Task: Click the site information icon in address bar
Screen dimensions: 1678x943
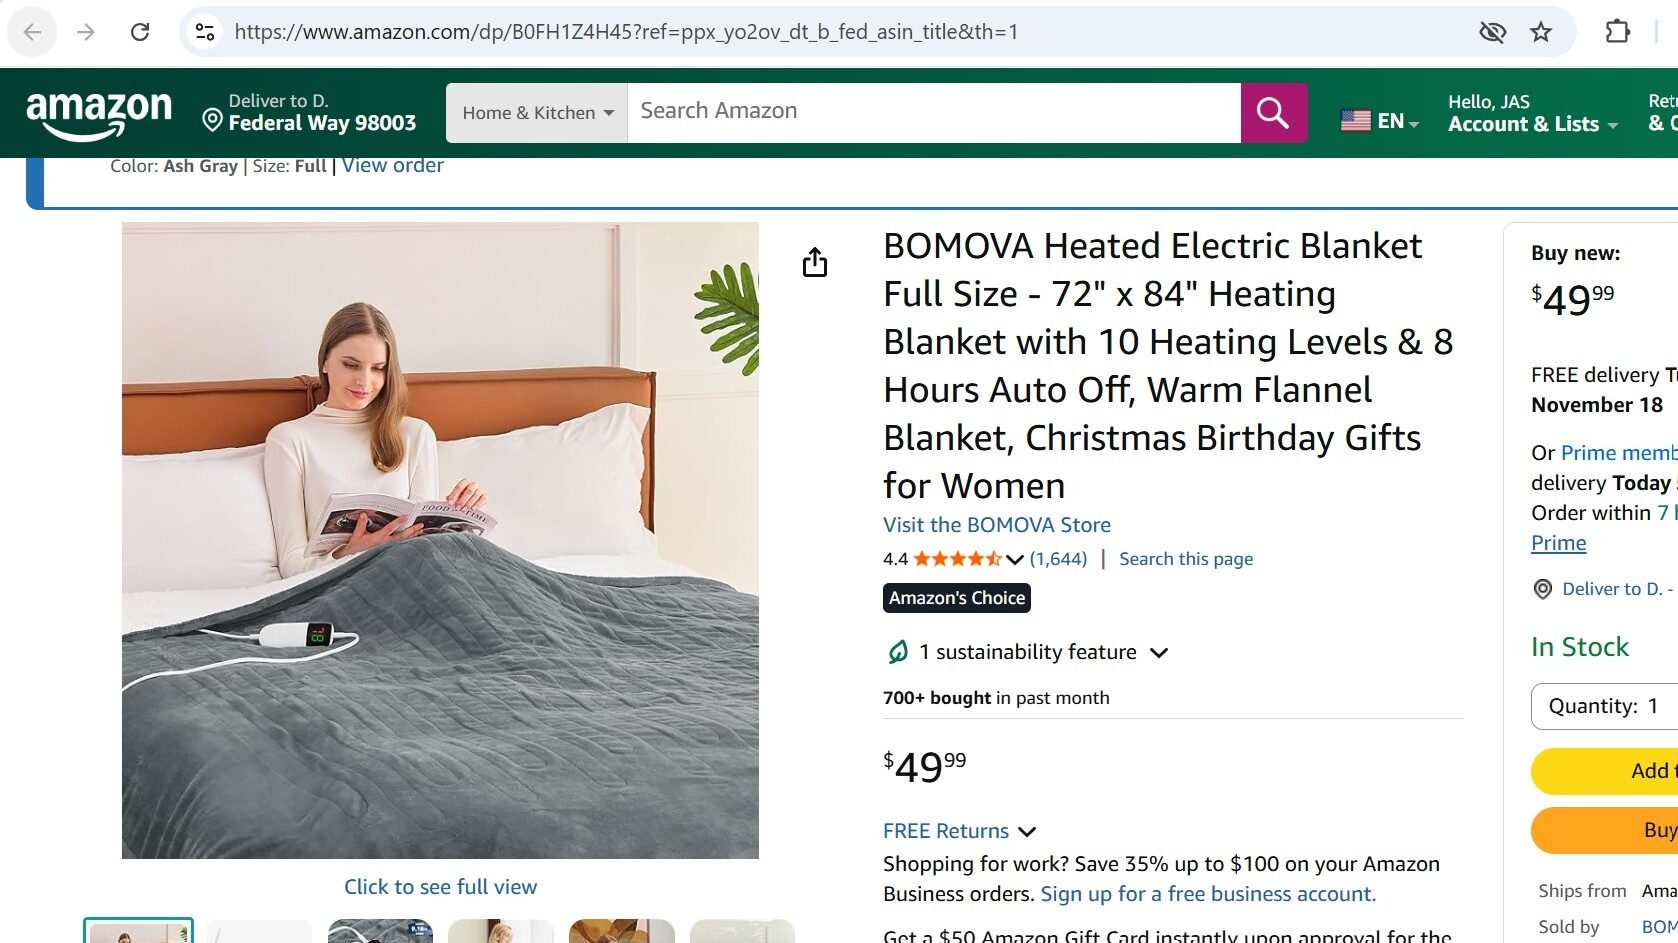Action: 205,32
